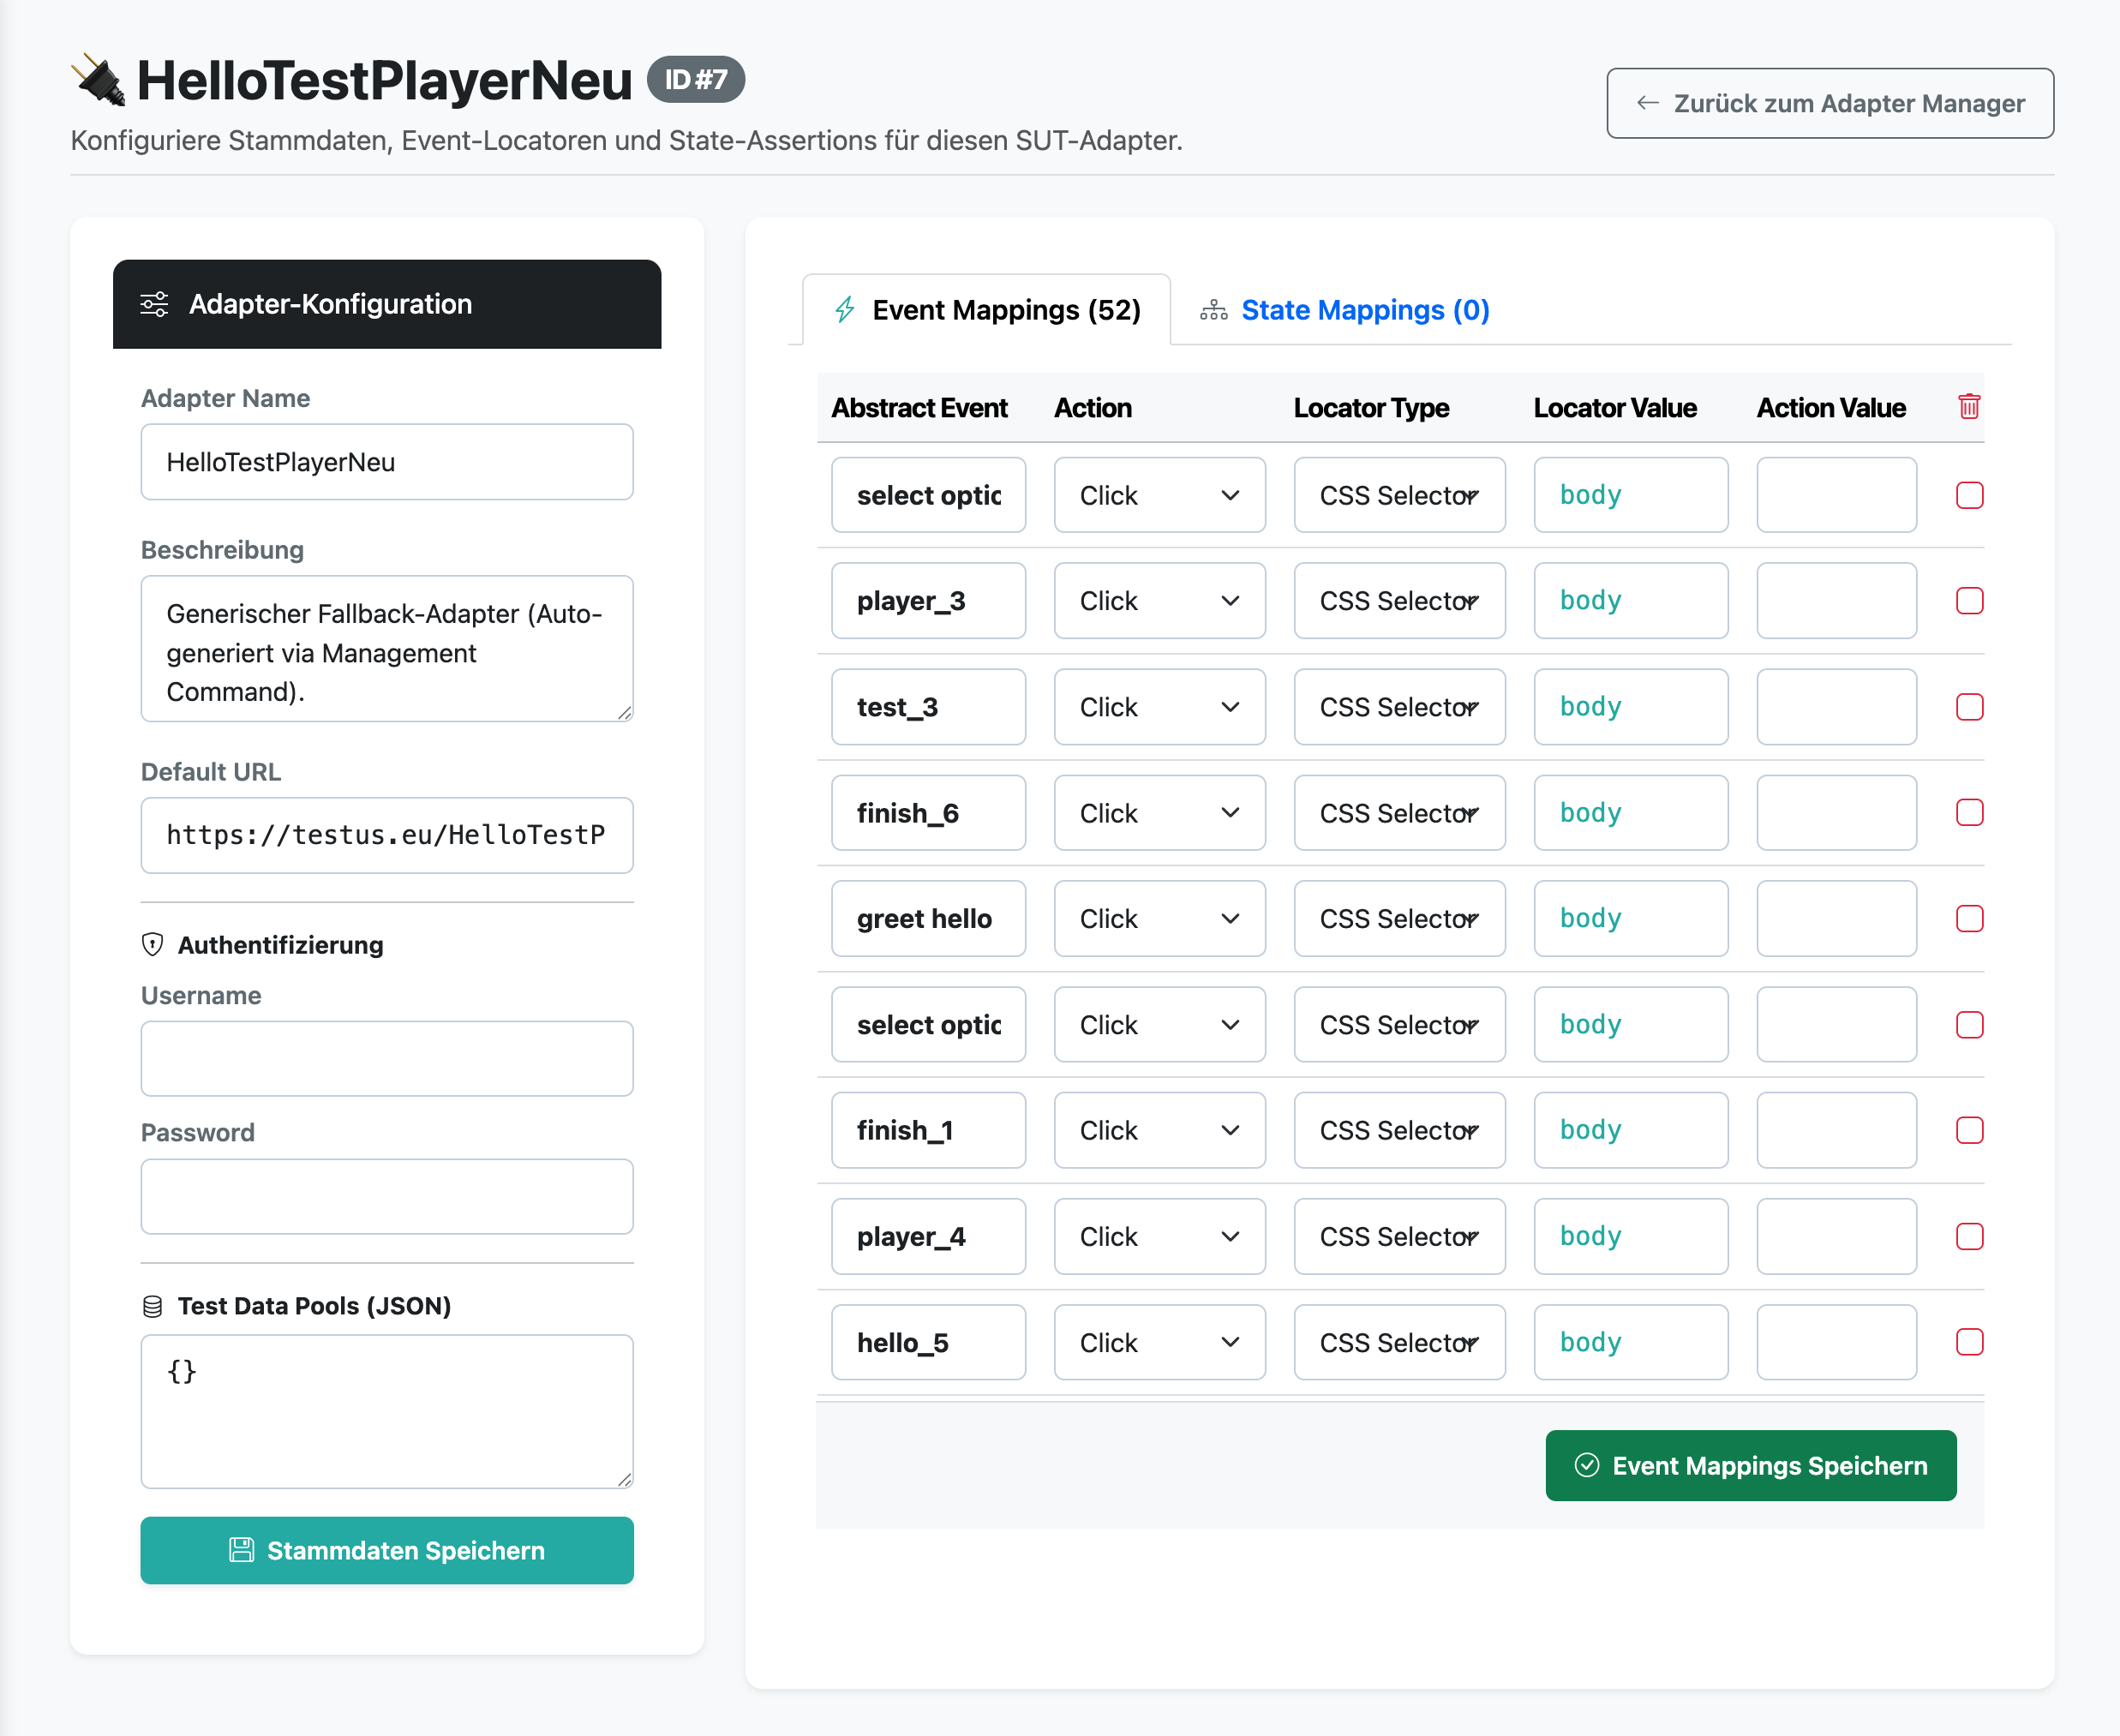
Task: Click Event Mappings Speichern button
Action: click(x=1750, y=1466)
